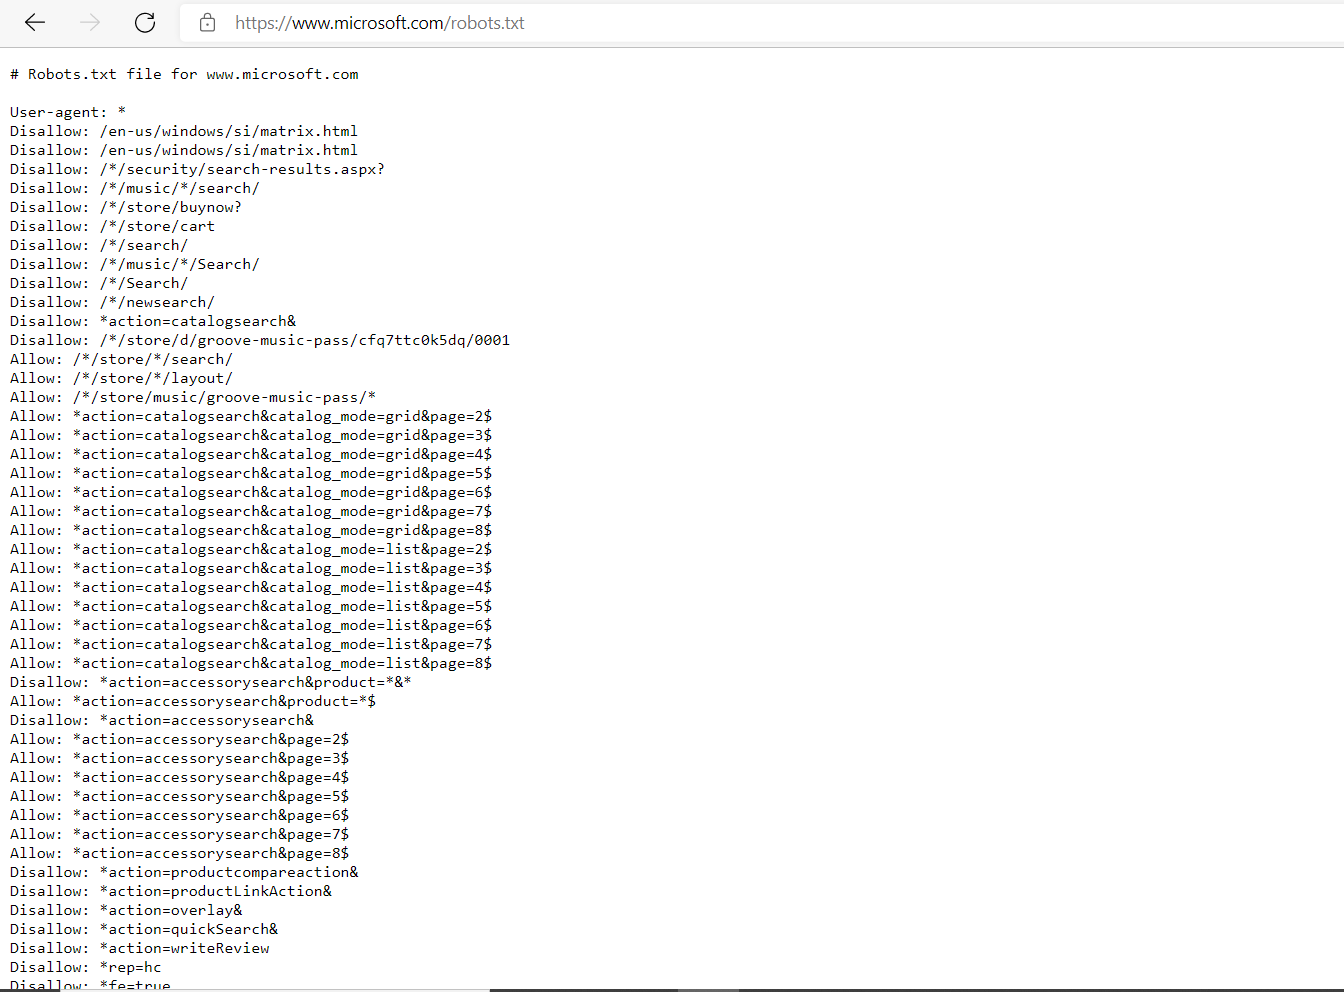Click the line "Disallow: *action=productcompareaction&"

[x=184, y=872]
